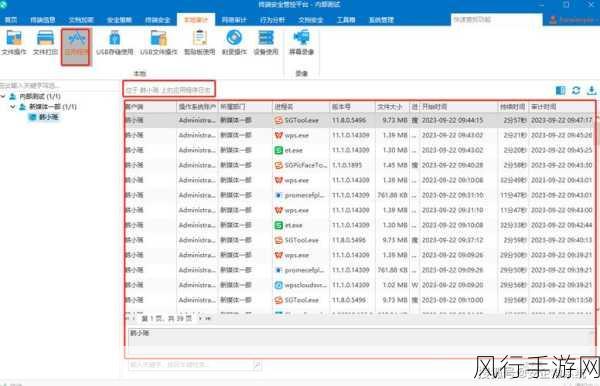Jump to the last page of results
This screenshot has width=600, height=386.
[x=208, y=318]
